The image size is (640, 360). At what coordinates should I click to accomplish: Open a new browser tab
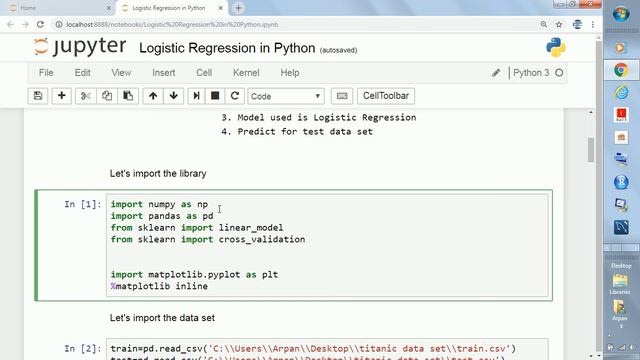(x=238, y=8)
